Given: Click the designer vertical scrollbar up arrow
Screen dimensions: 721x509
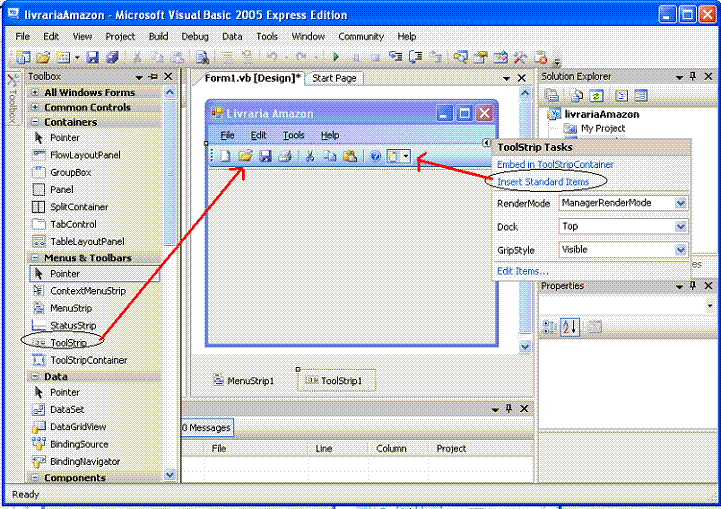Looking at the screenshot, I should 525,93.
